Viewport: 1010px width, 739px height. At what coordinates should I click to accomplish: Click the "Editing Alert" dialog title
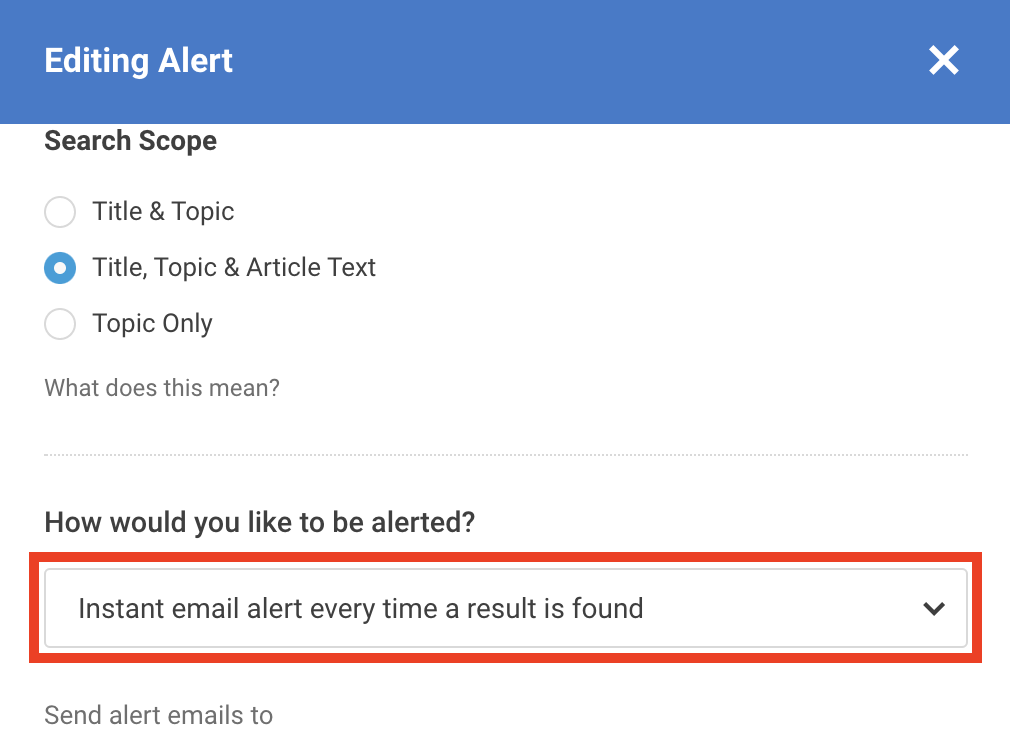[x=139, y=61]
